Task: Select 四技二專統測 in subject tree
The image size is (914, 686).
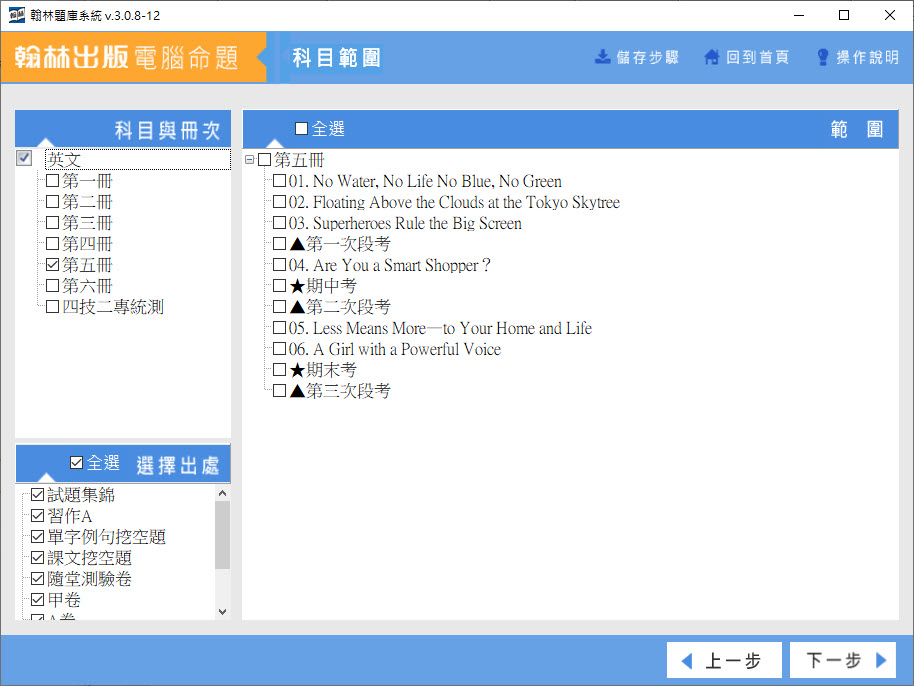Action: point(112,308)
